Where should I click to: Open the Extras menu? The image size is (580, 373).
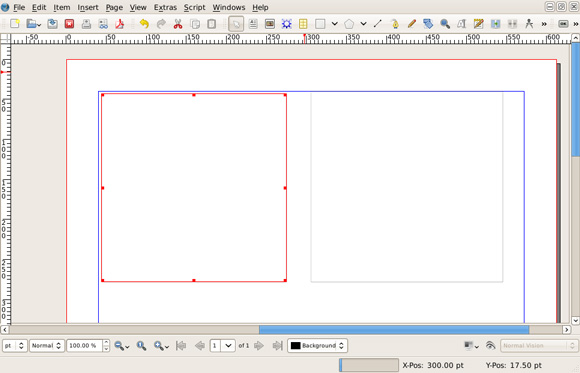click(x=165, y=7)
